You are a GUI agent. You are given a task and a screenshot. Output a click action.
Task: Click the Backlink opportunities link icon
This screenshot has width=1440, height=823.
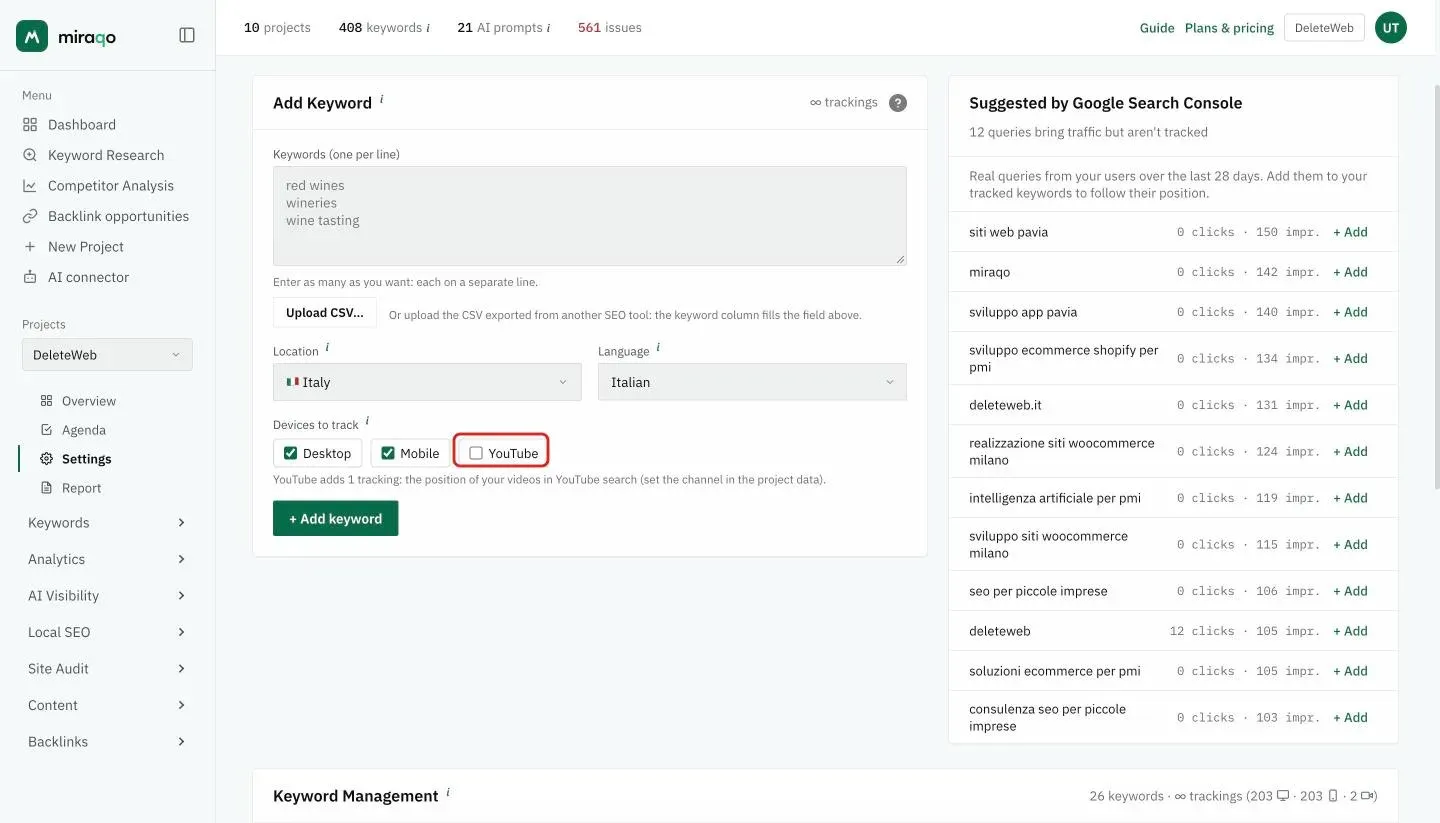click(x=30, y=216)
